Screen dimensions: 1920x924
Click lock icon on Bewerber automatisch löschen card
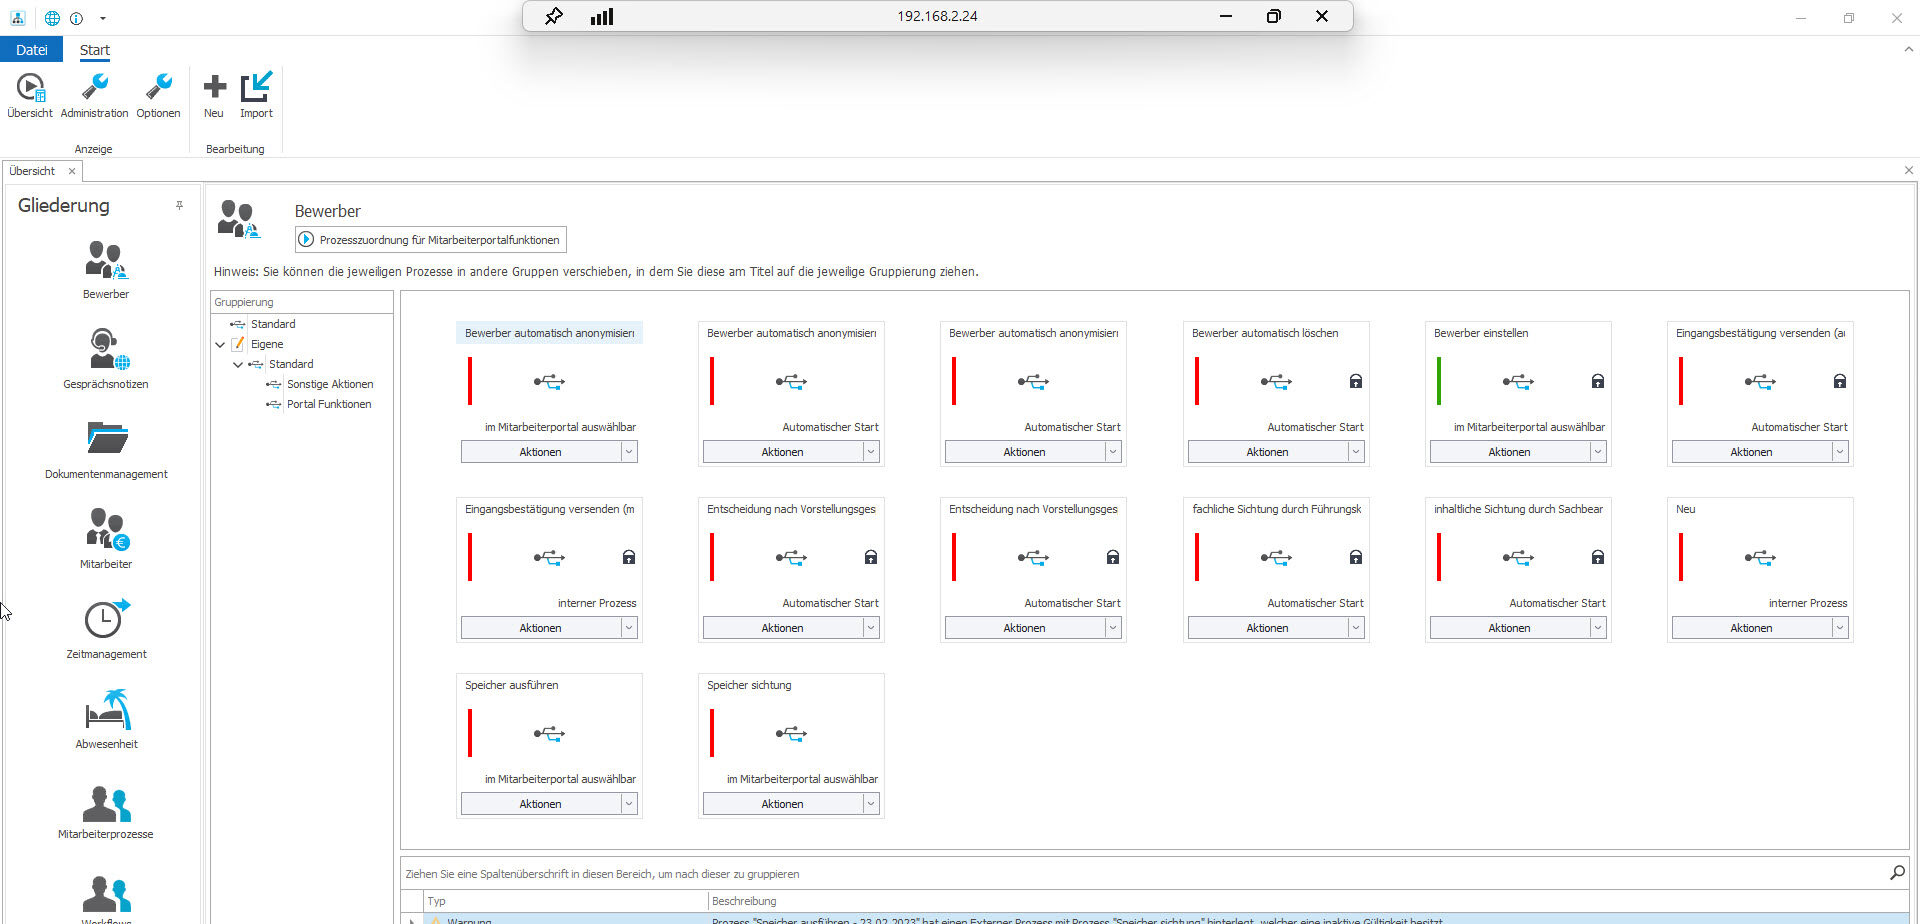1355,381
